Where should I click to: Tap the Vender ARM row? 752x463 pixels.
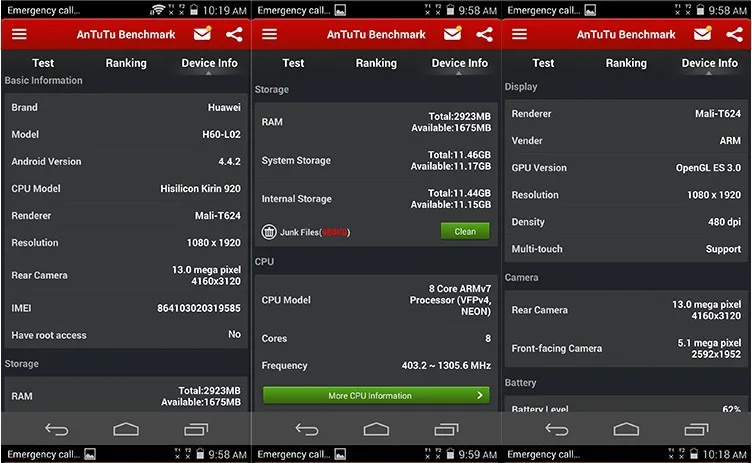point(626,141)
